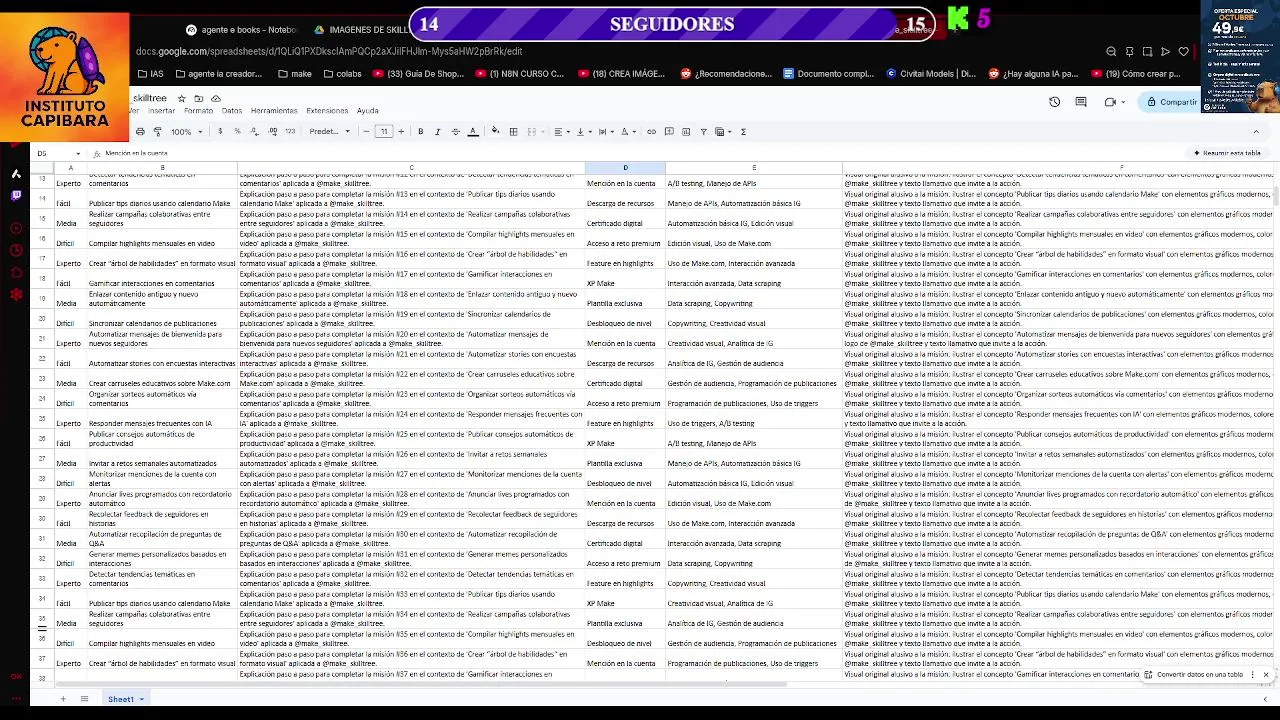Click Resumir esta tabla button
Viewport: 1280px width, 720px height.
coord(1226,153)
